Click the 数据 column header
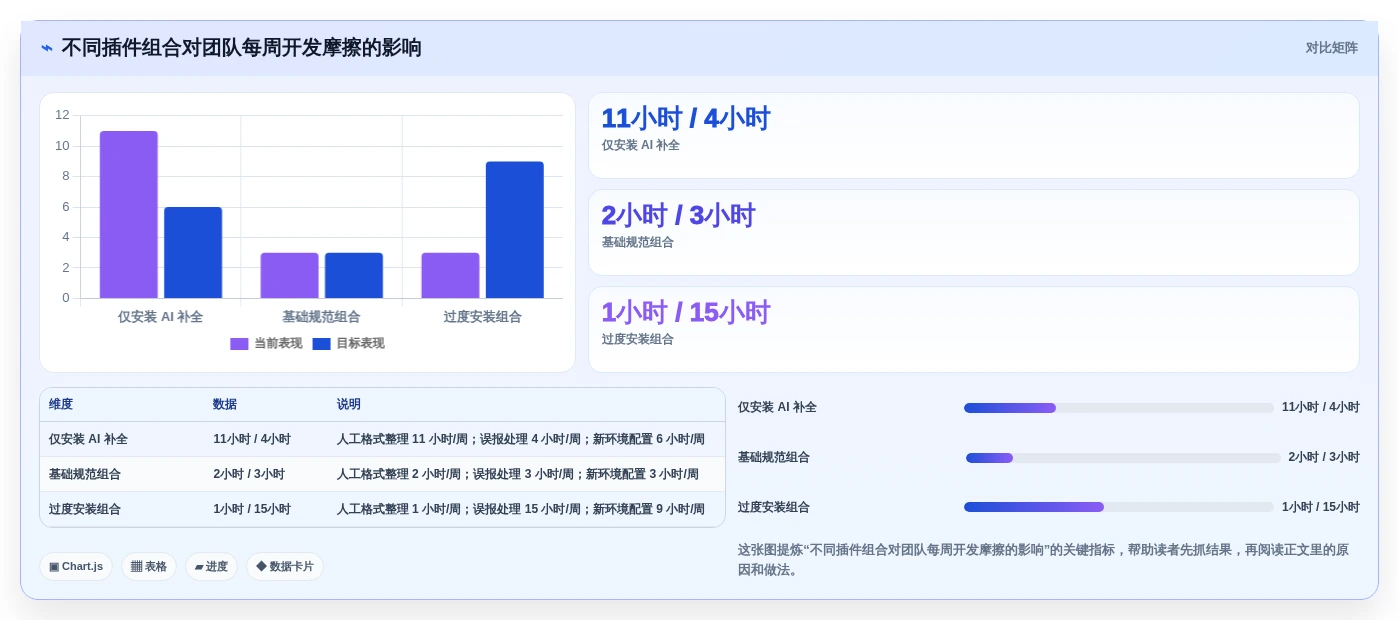 tap(225, 404)
